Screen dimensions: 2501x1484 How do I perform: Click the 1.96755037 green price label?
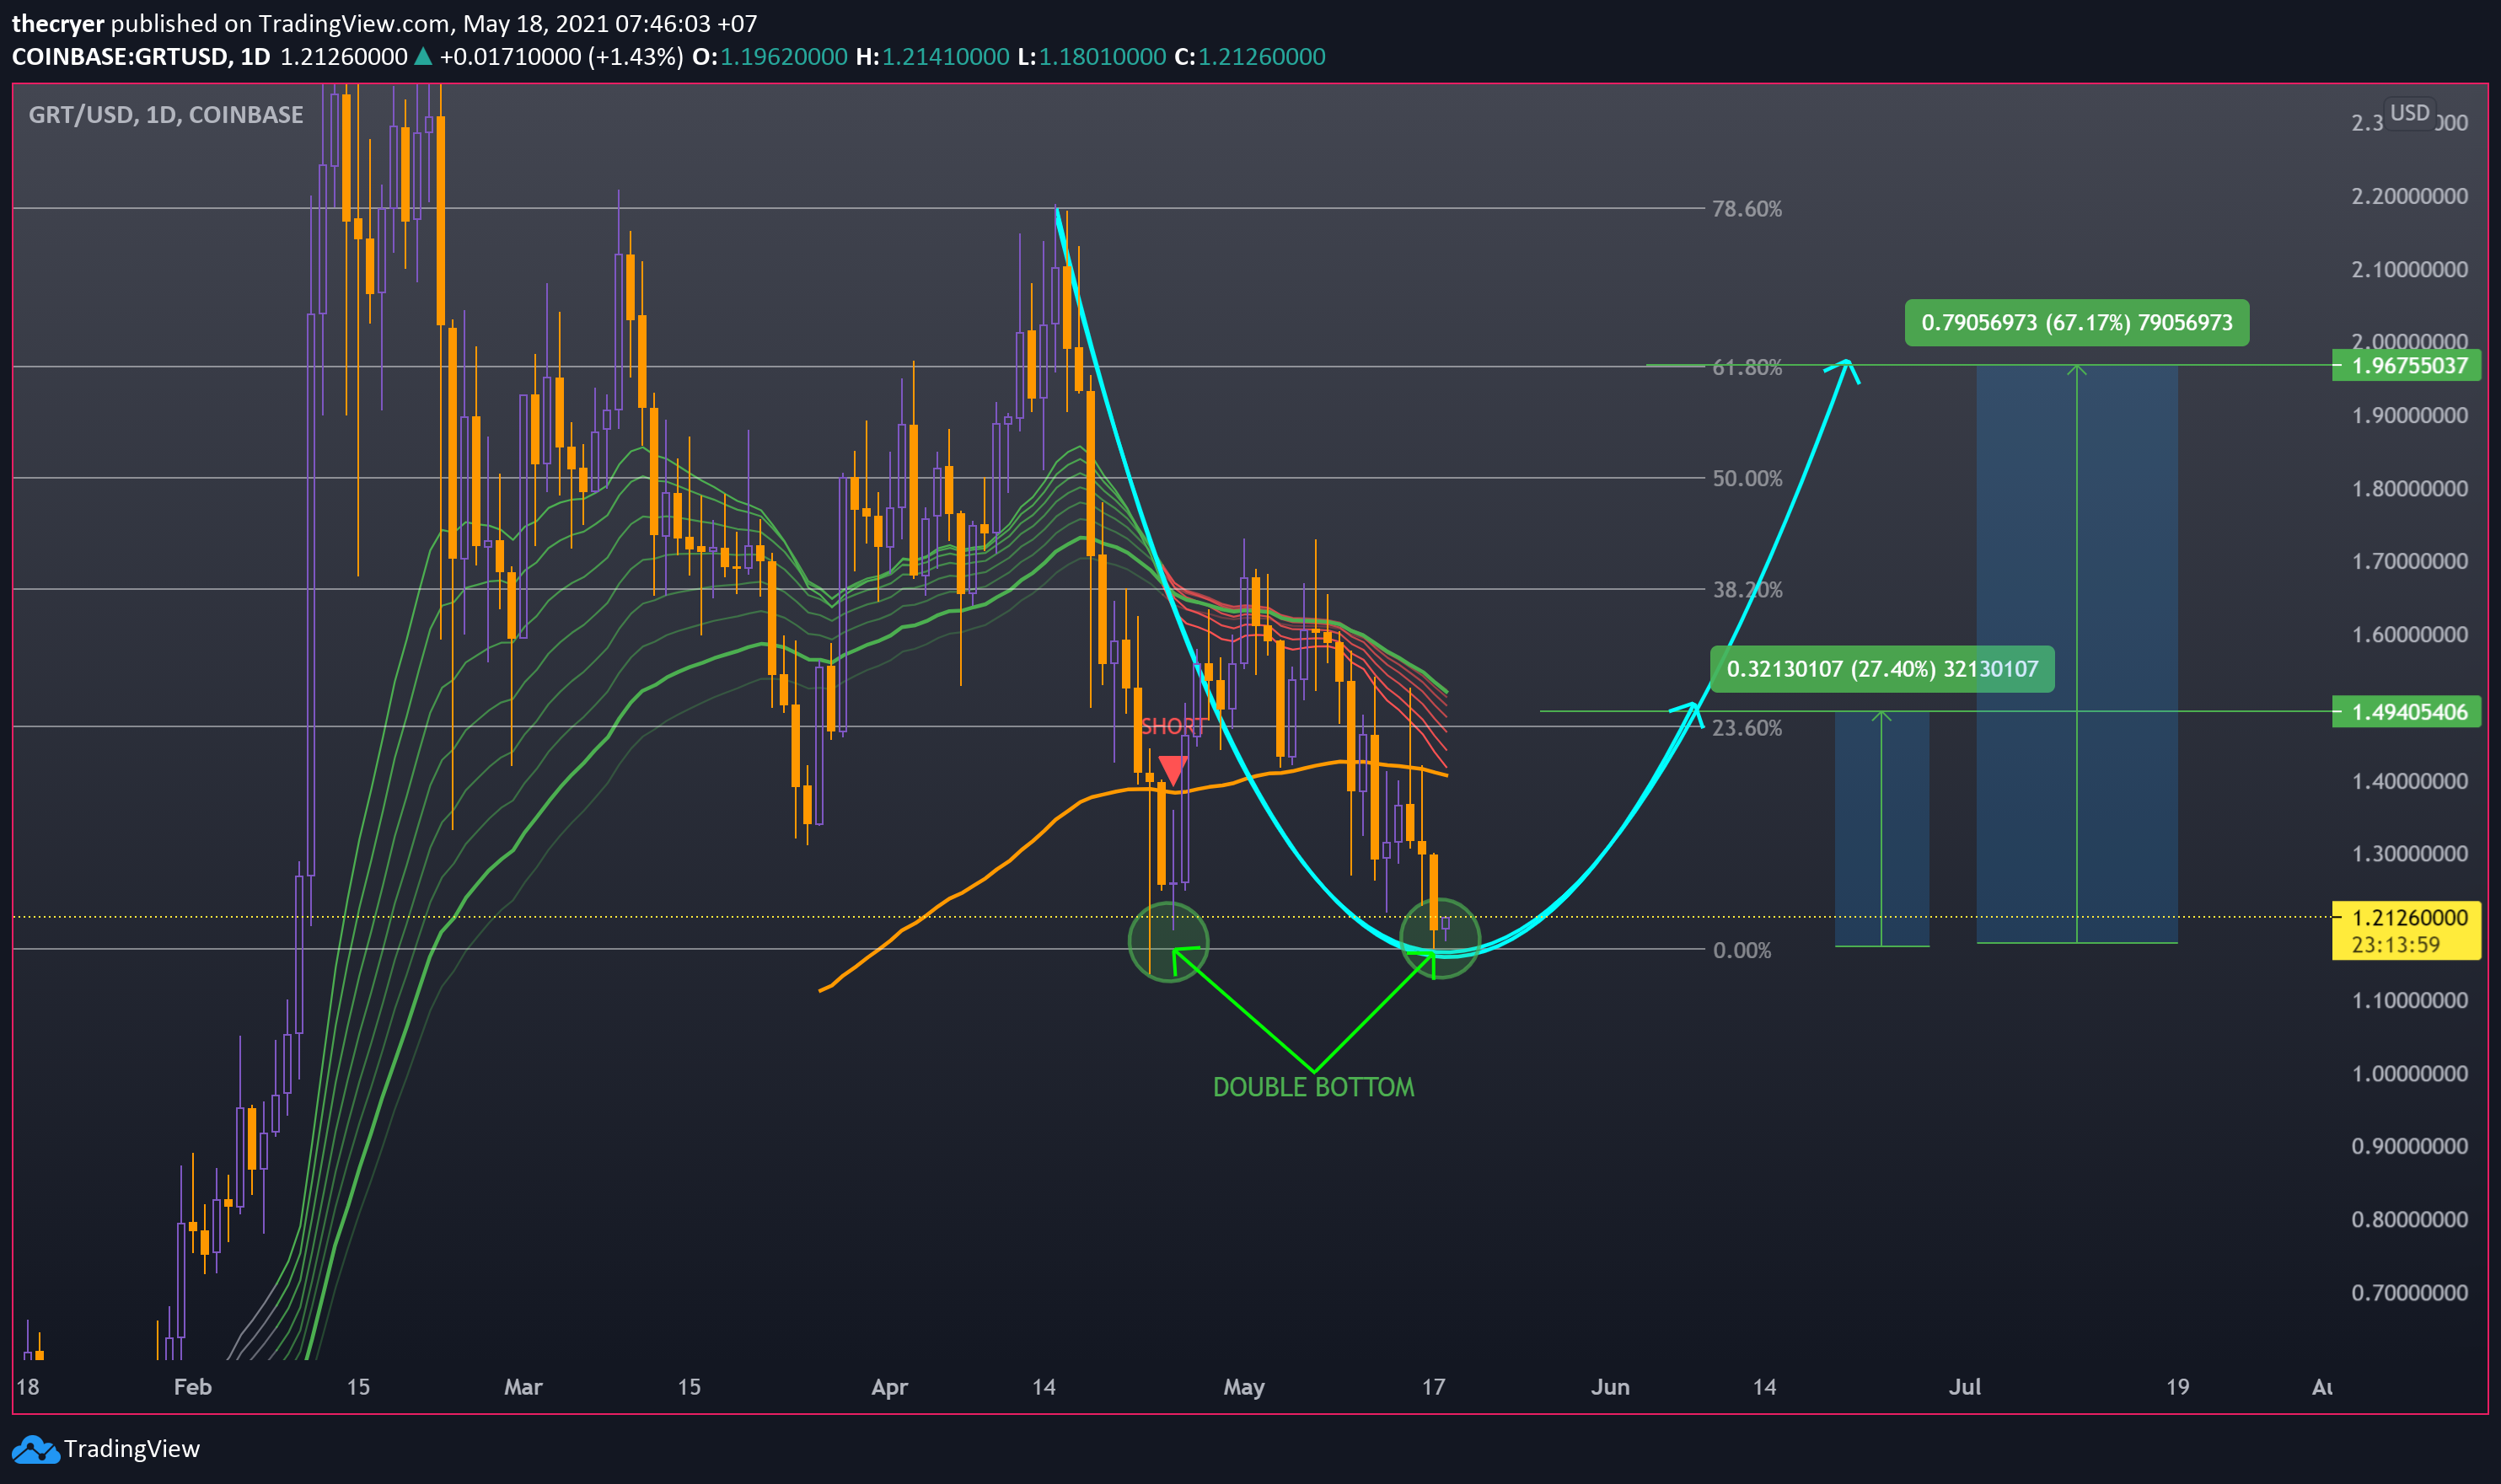[2407, 366]
